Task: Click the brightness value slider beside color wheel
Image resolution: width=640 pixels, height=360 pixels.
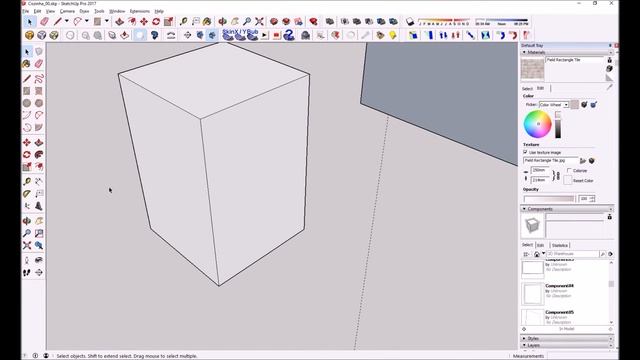Action: pos(558,125)
